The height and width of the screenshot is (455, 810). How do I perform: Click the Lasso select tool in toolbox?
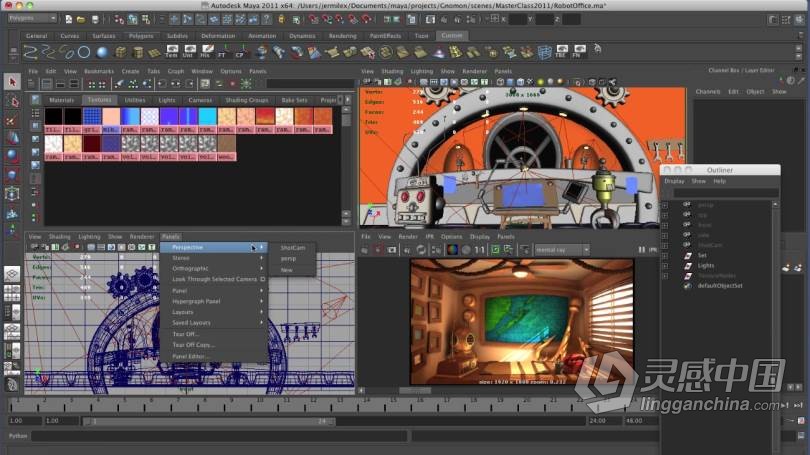click(x=12, y=101)
